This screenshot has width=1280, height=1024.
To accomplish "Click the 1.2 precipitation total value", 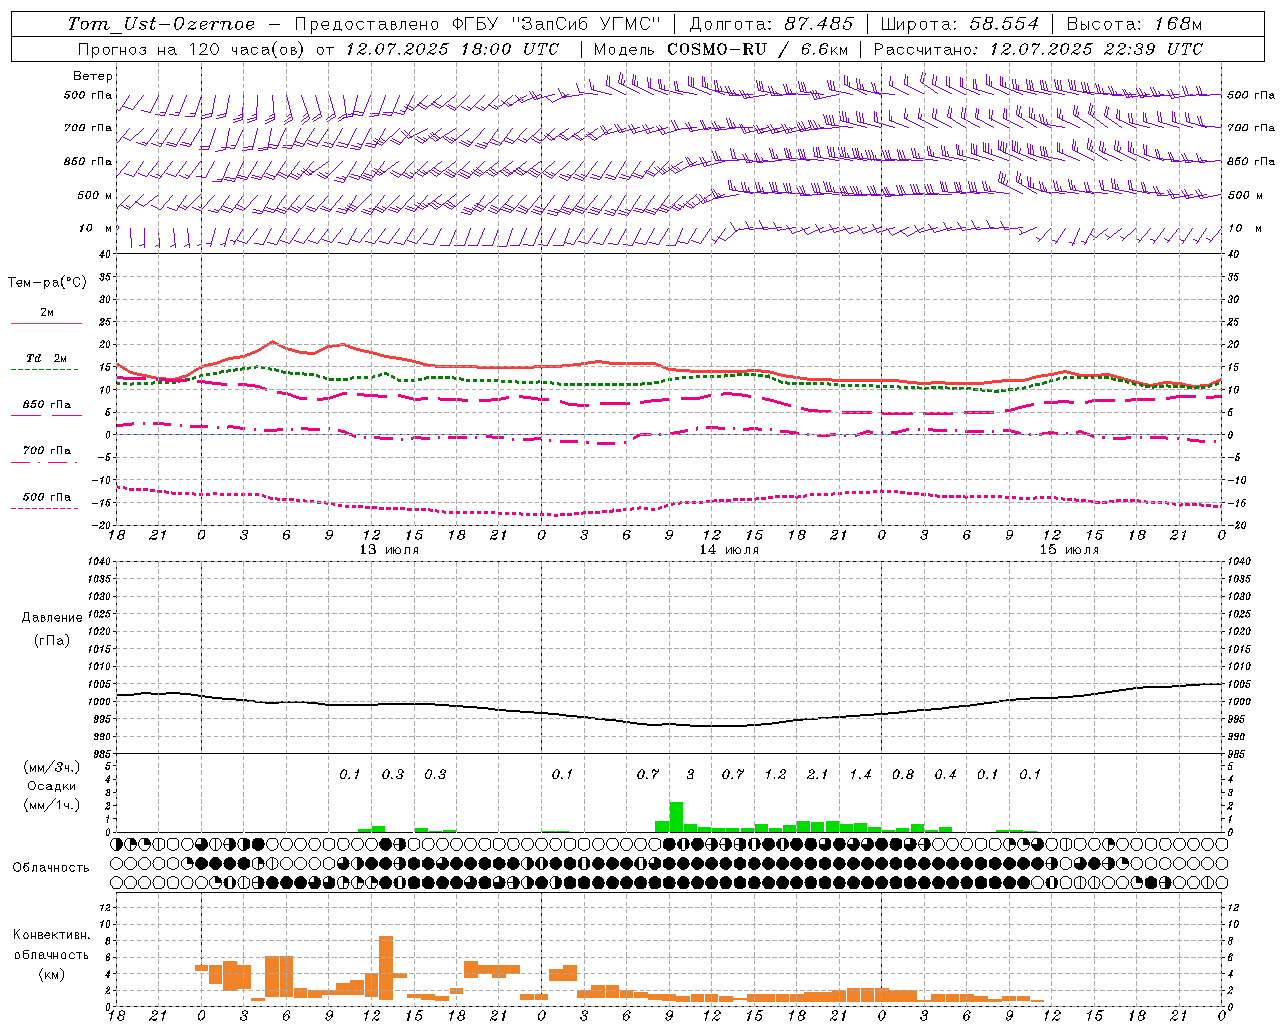I will click(x=775, y=774).
